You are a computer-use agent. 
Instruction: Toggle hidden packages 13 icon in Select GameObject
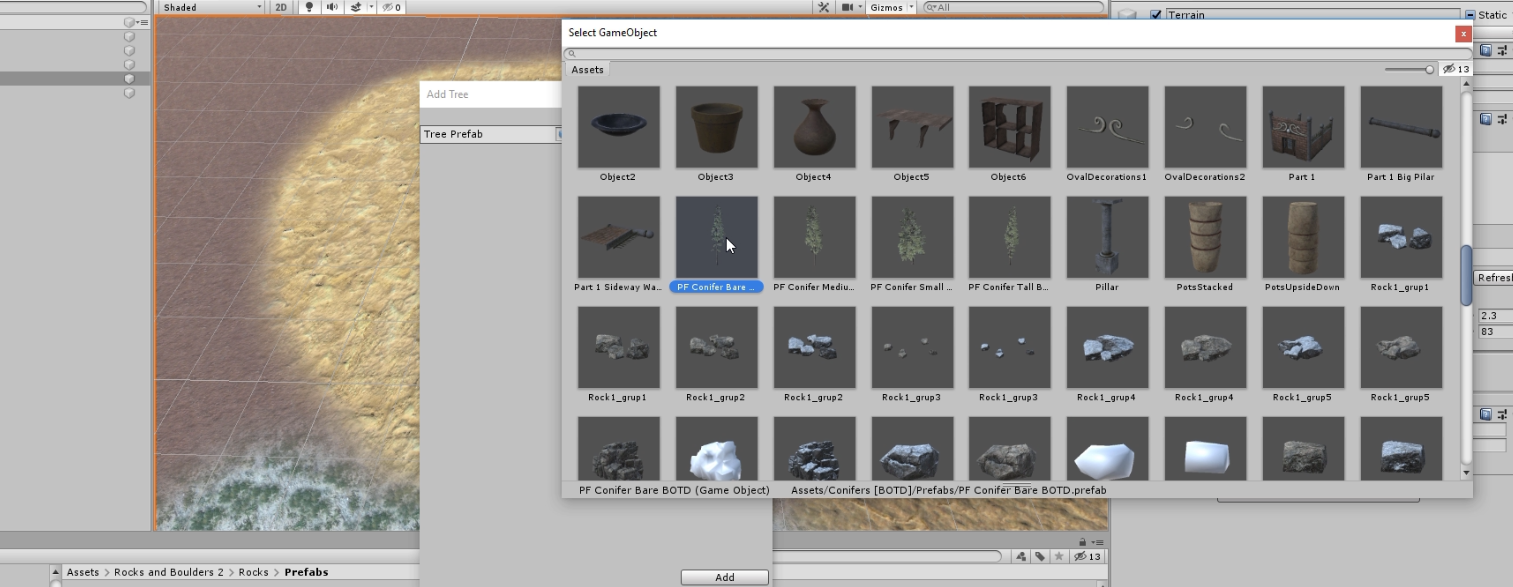1456,69
